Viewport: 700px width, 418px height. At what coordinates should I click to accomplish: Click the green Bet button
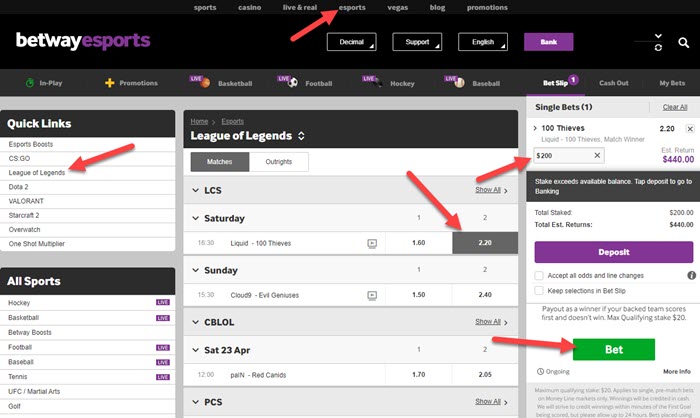(x=614, y=350)
